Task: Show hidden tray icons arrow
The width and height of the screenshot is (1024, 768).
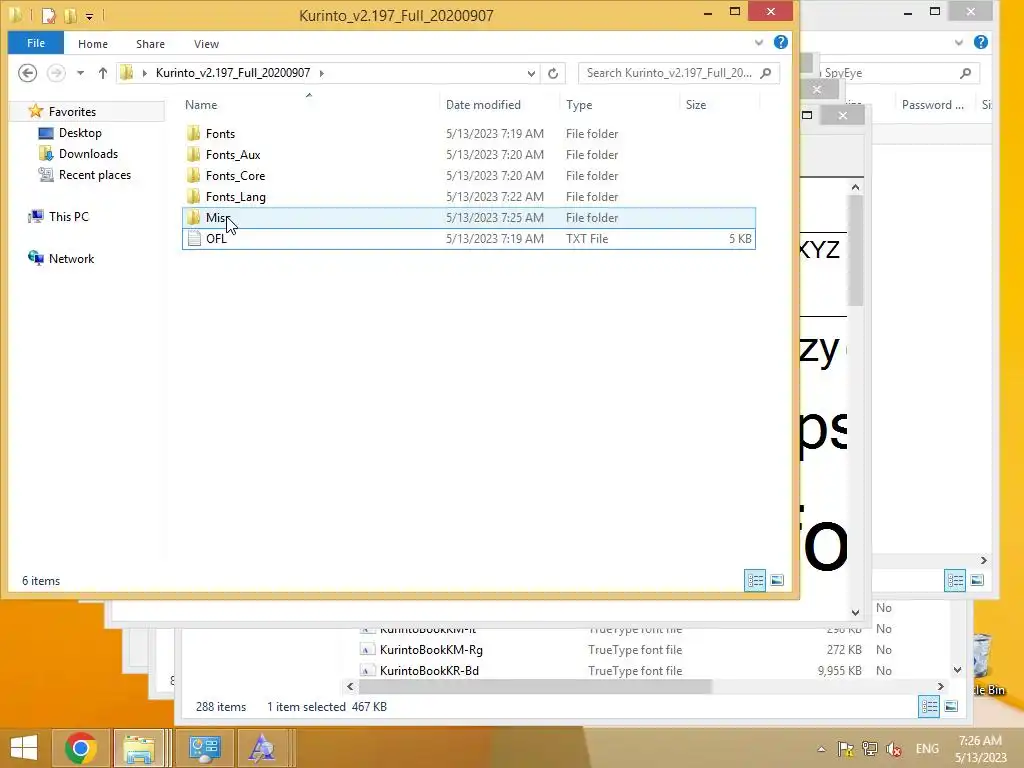Action: 822,749
